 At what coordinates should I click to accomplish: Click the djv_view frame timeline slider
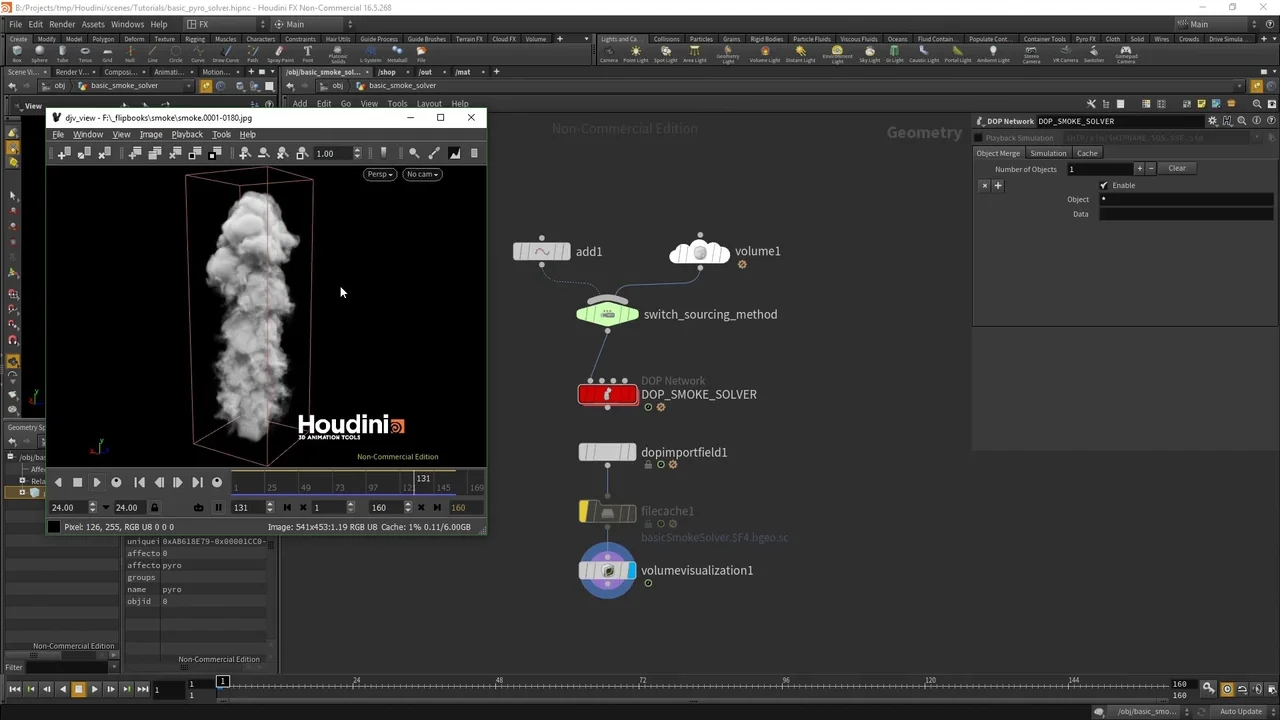(358, 483)
